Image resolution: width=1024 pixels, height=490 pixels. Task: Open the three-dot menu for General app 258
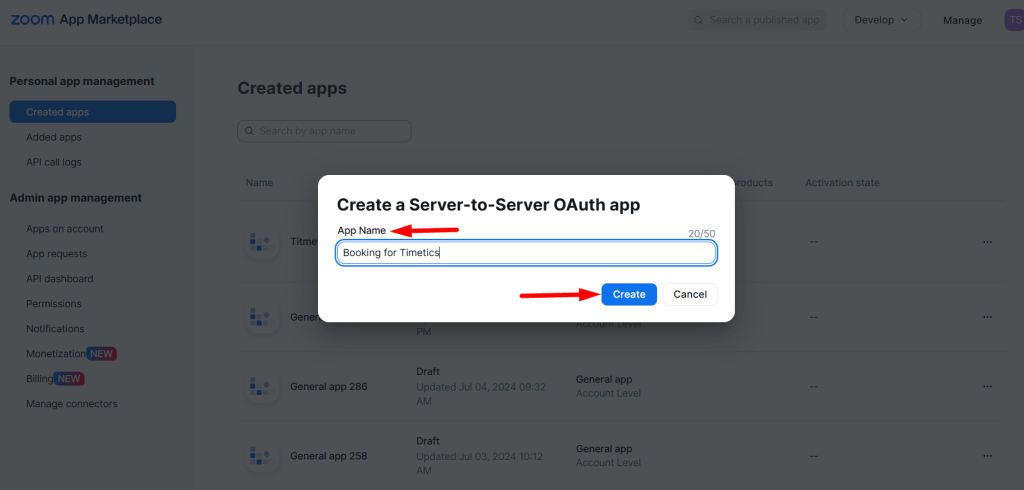[987, 455]
